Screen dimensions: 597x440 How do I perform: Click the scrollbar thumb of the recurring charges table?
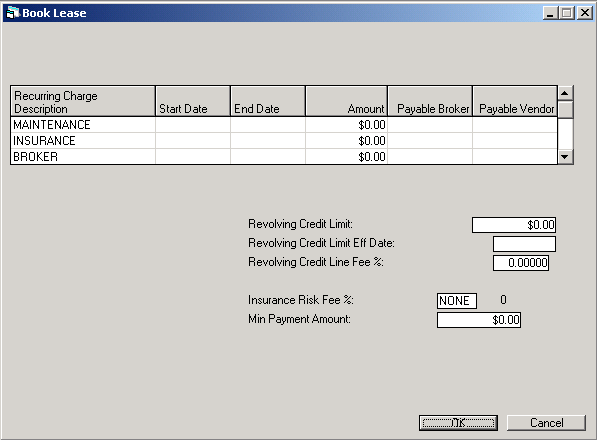click(565, 110)
